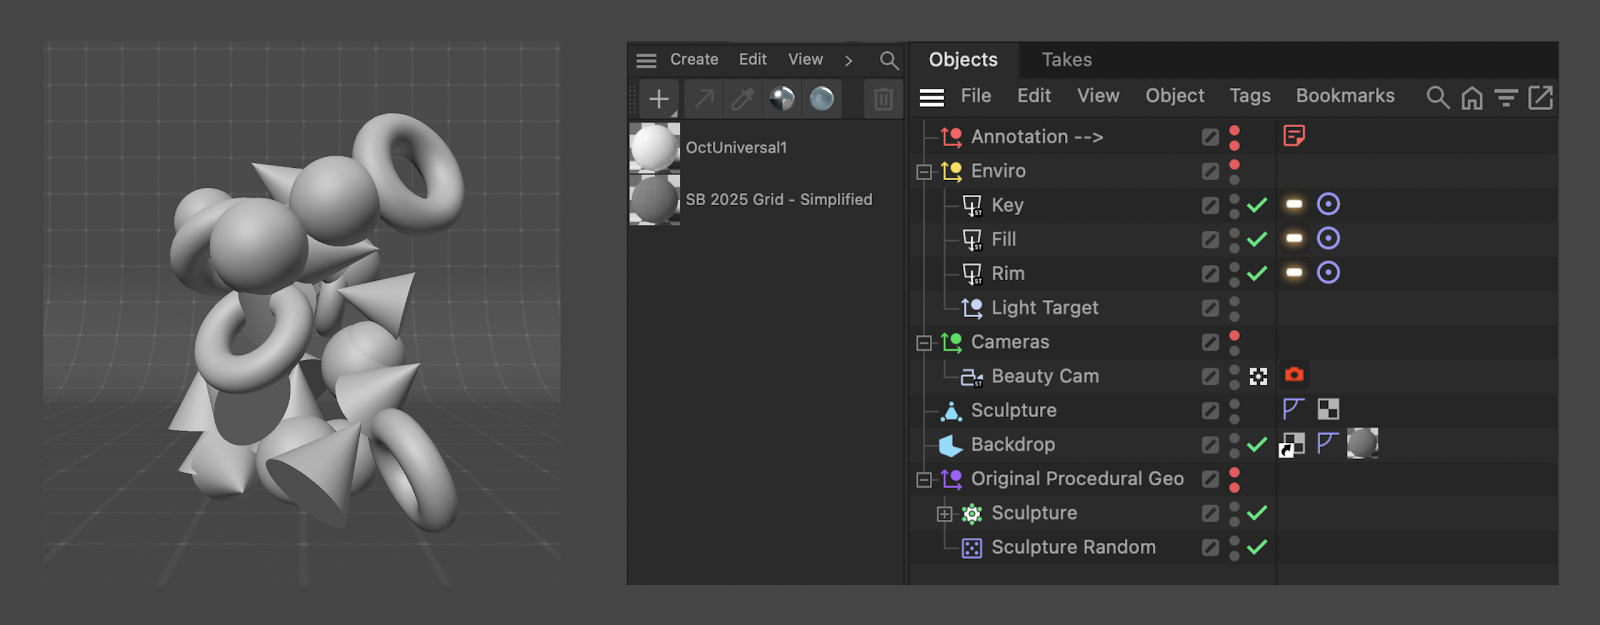Screen dimensions: 1600x625
Task: Click the new material plus button
Action: coord(658,99)
